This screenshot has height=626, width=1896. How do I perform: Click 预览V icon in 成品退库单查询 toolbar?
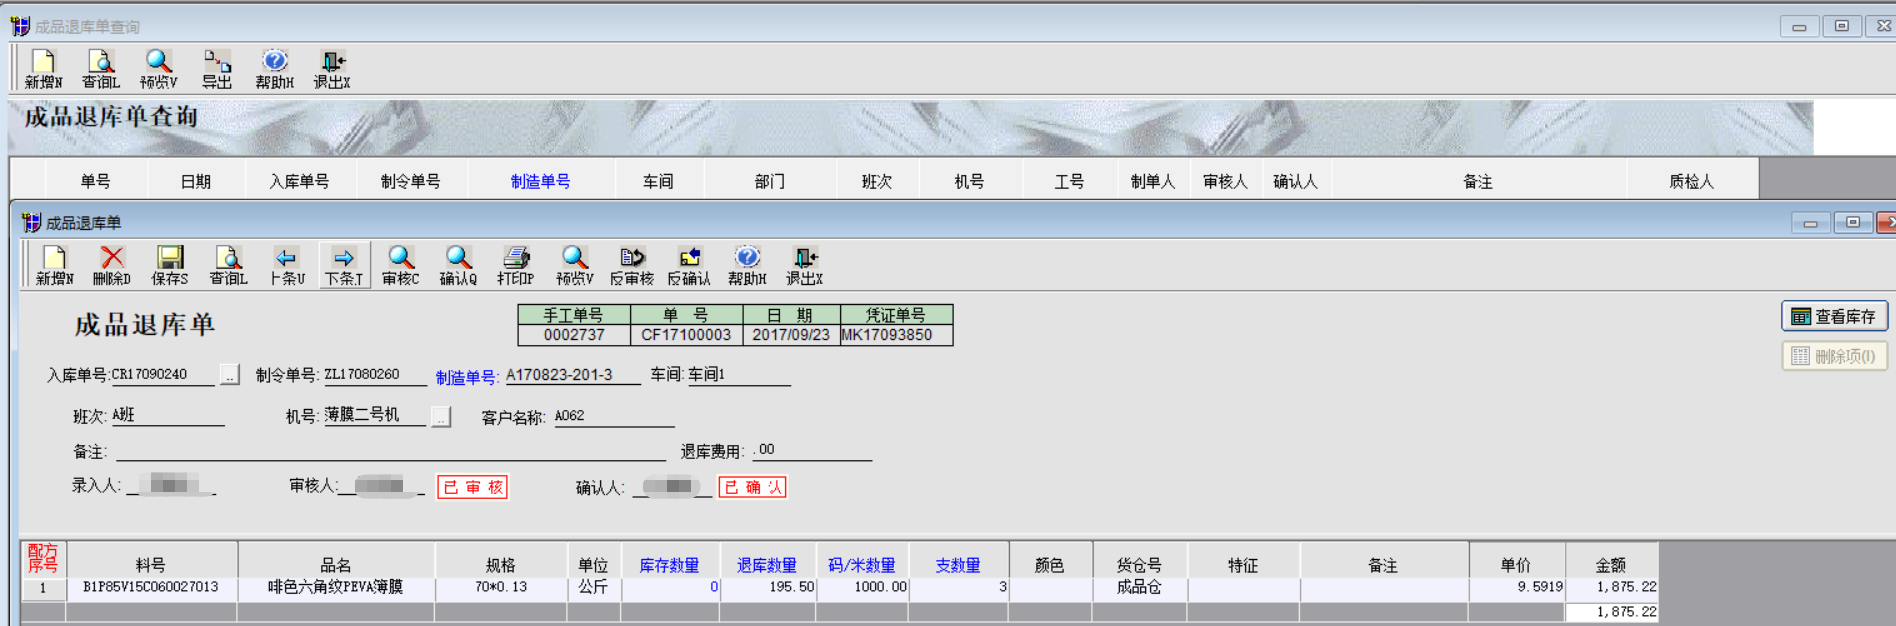pyautogui.click(x=159, y=69)
